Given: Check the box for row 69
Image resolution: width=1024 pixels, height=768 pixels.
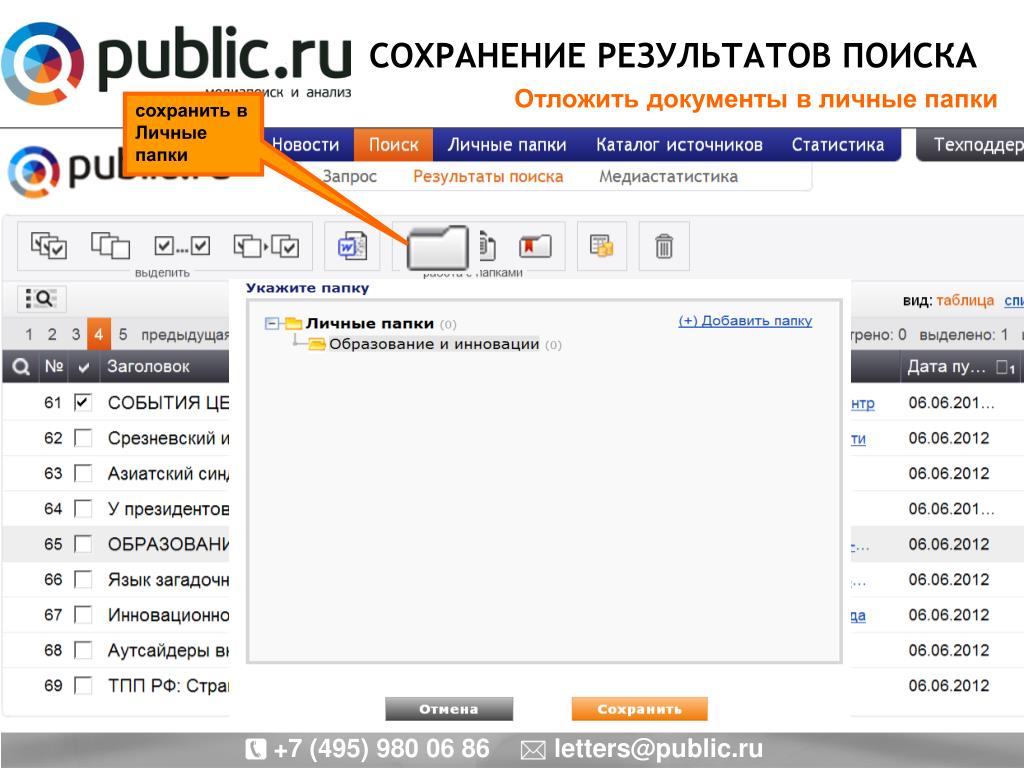Looking at the screenshot, I should point(83,685).
